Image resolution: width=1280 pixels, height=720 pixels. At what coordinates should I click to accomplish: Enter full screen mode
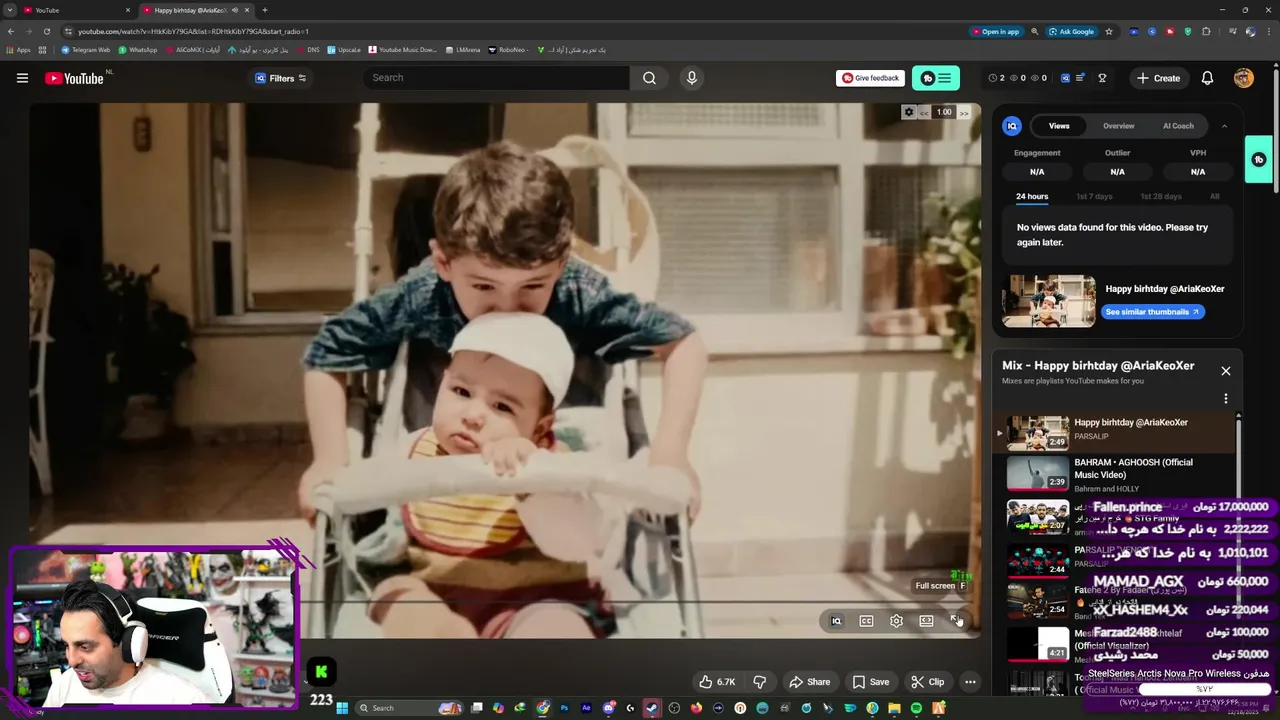point(956,621)
